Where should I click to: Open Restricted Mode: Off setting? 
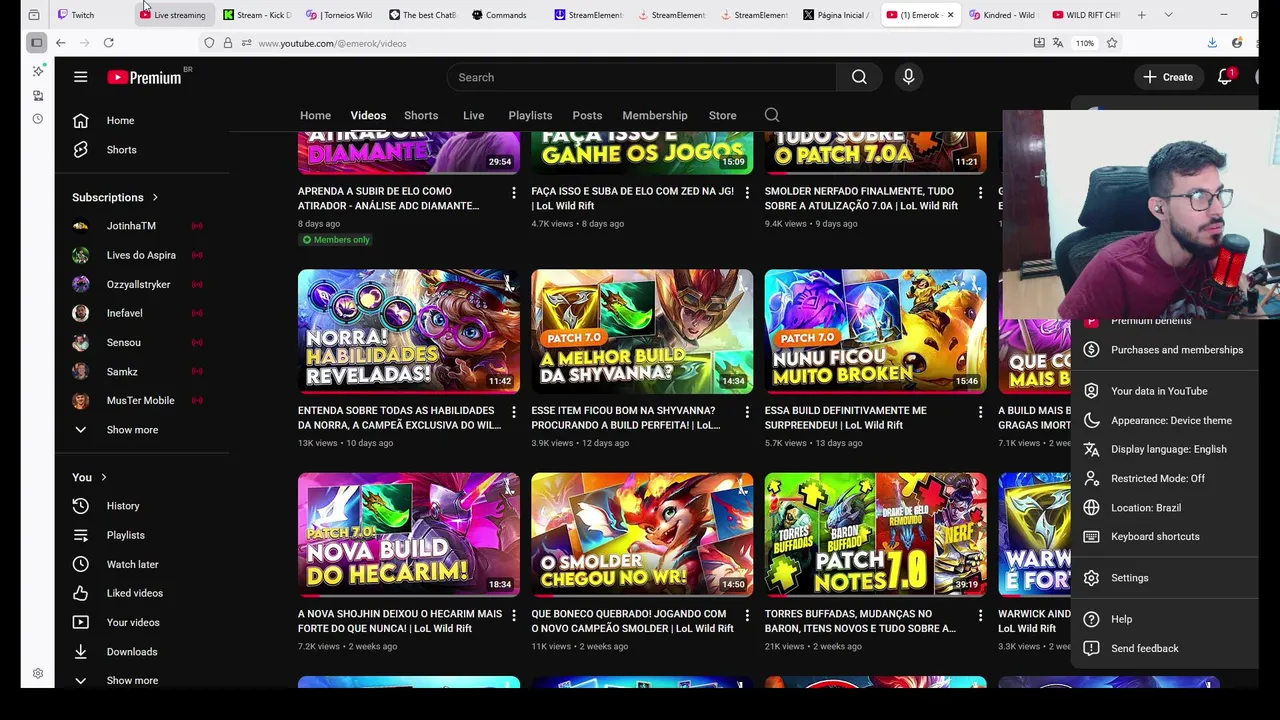(1164, 478)
